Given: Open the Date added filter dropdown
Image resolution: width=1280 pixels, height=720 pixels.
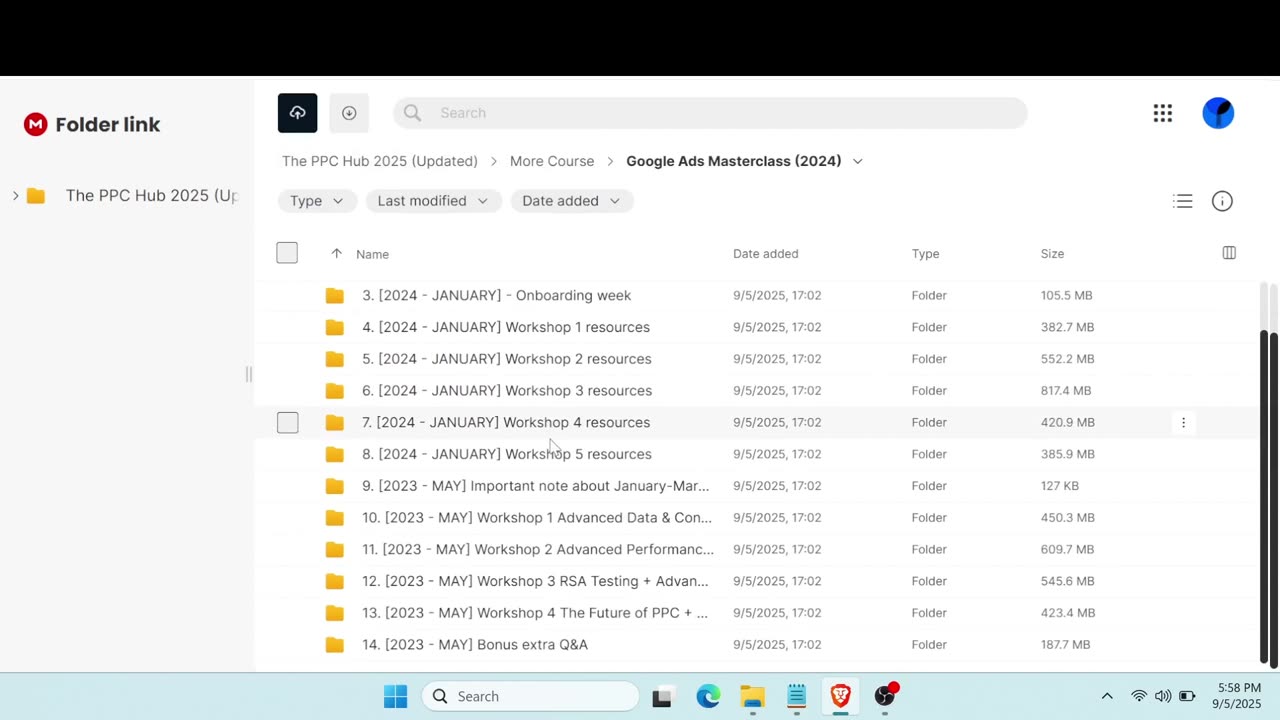Looking at the screenshot, I should click(571, 201).
